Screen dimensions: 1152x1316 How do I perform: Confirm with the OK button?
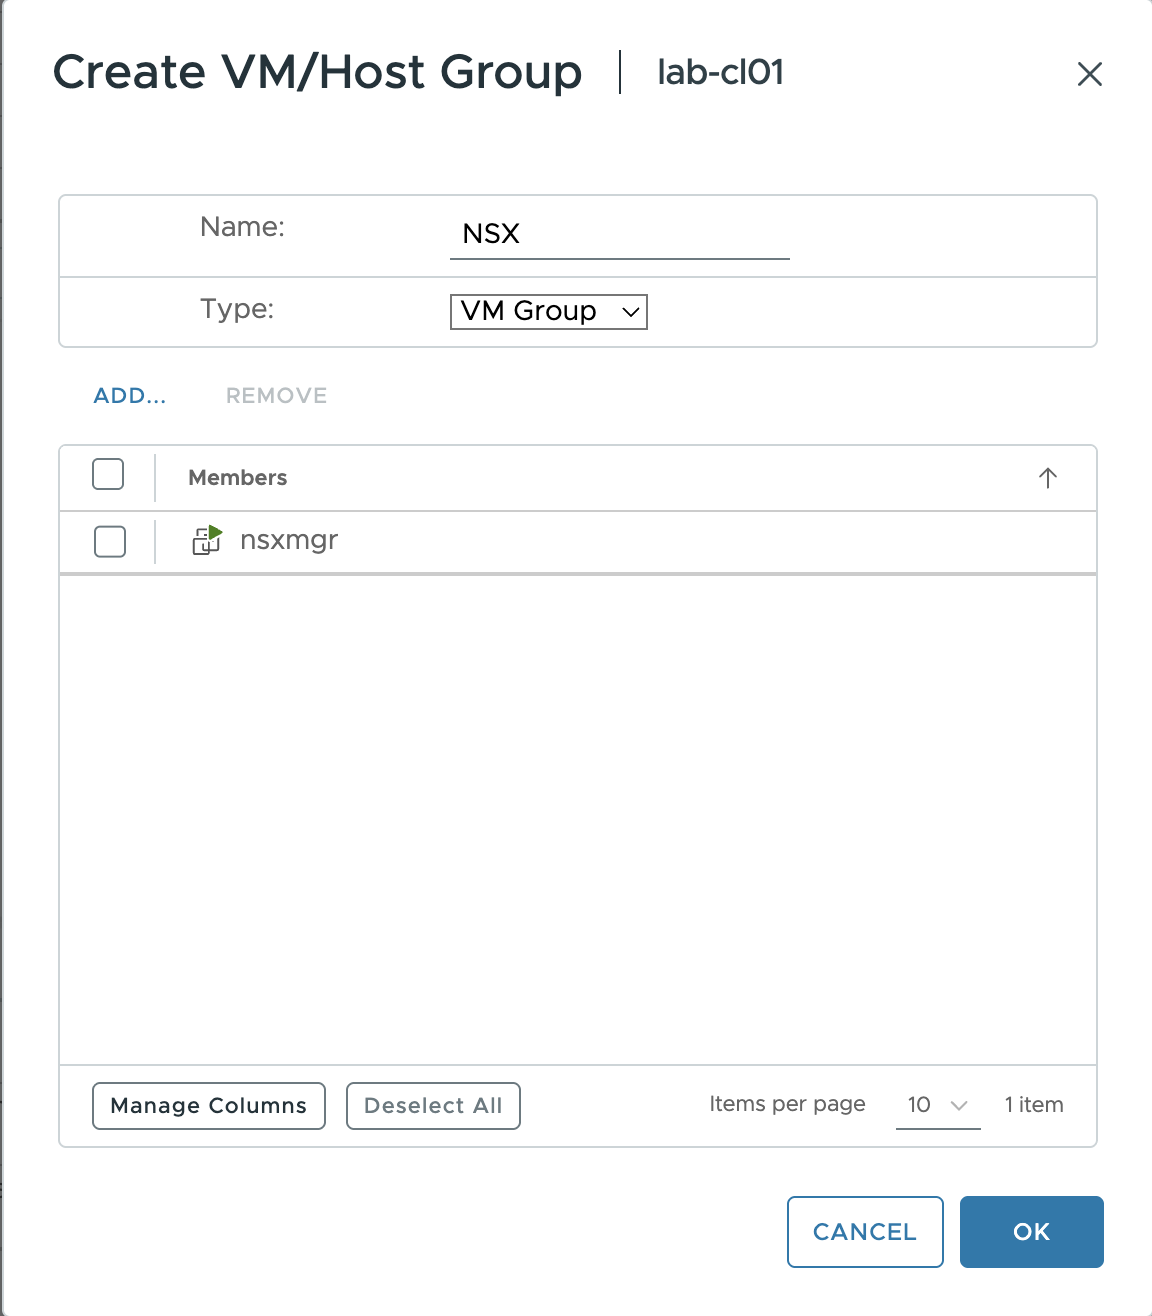click(1031, 1232)
